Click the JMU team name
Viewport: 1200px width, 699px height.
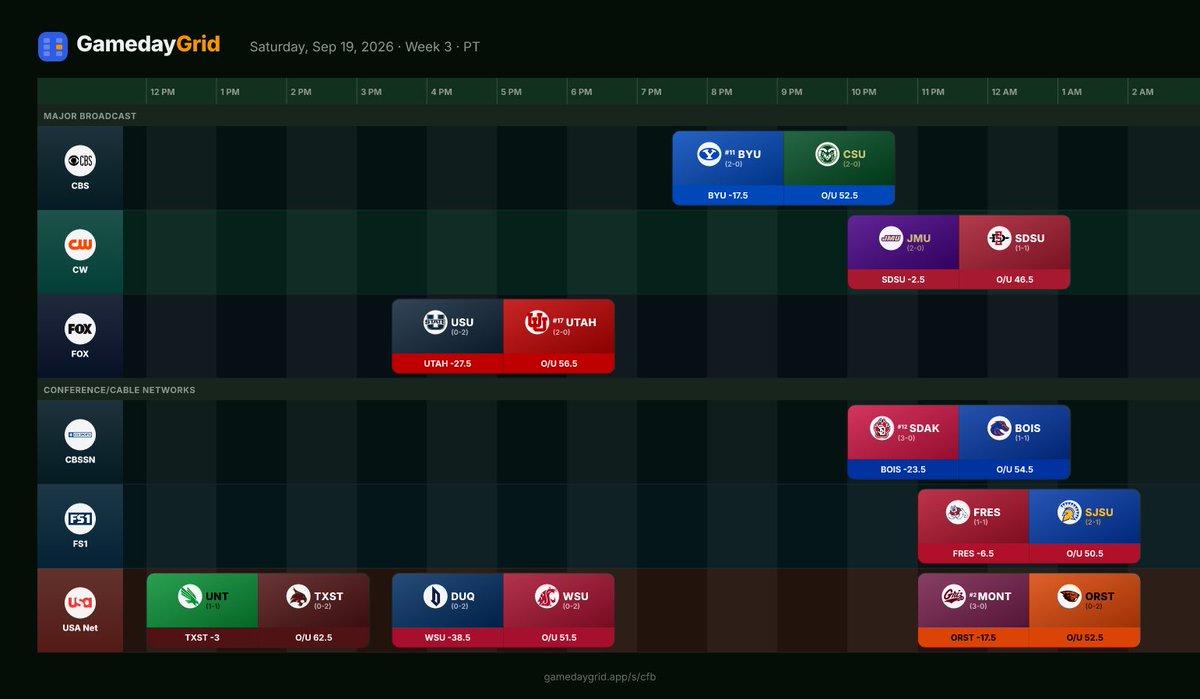(x=919, y=238)
